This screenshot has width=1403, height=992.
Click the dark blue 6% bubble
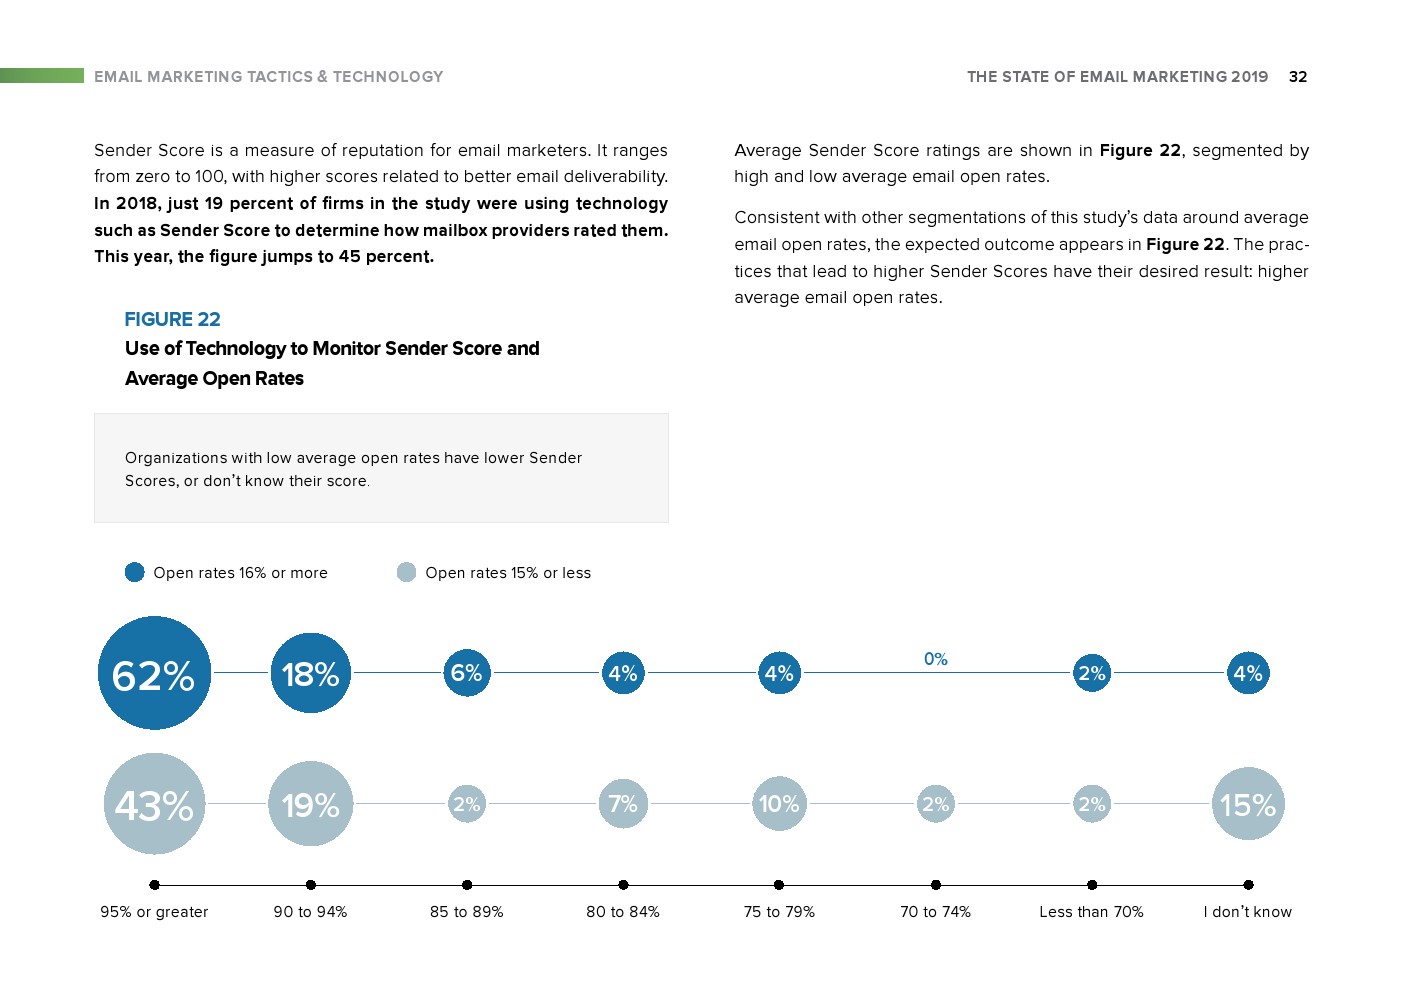click(x=467, y=673)
